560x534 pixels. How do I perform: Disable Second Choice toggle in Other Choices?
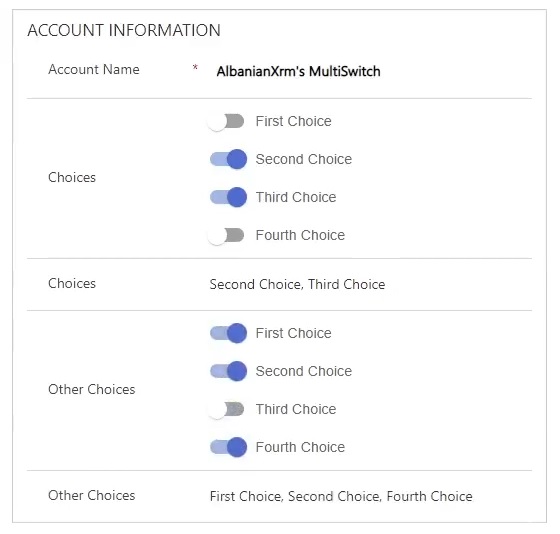coord(228,371)
